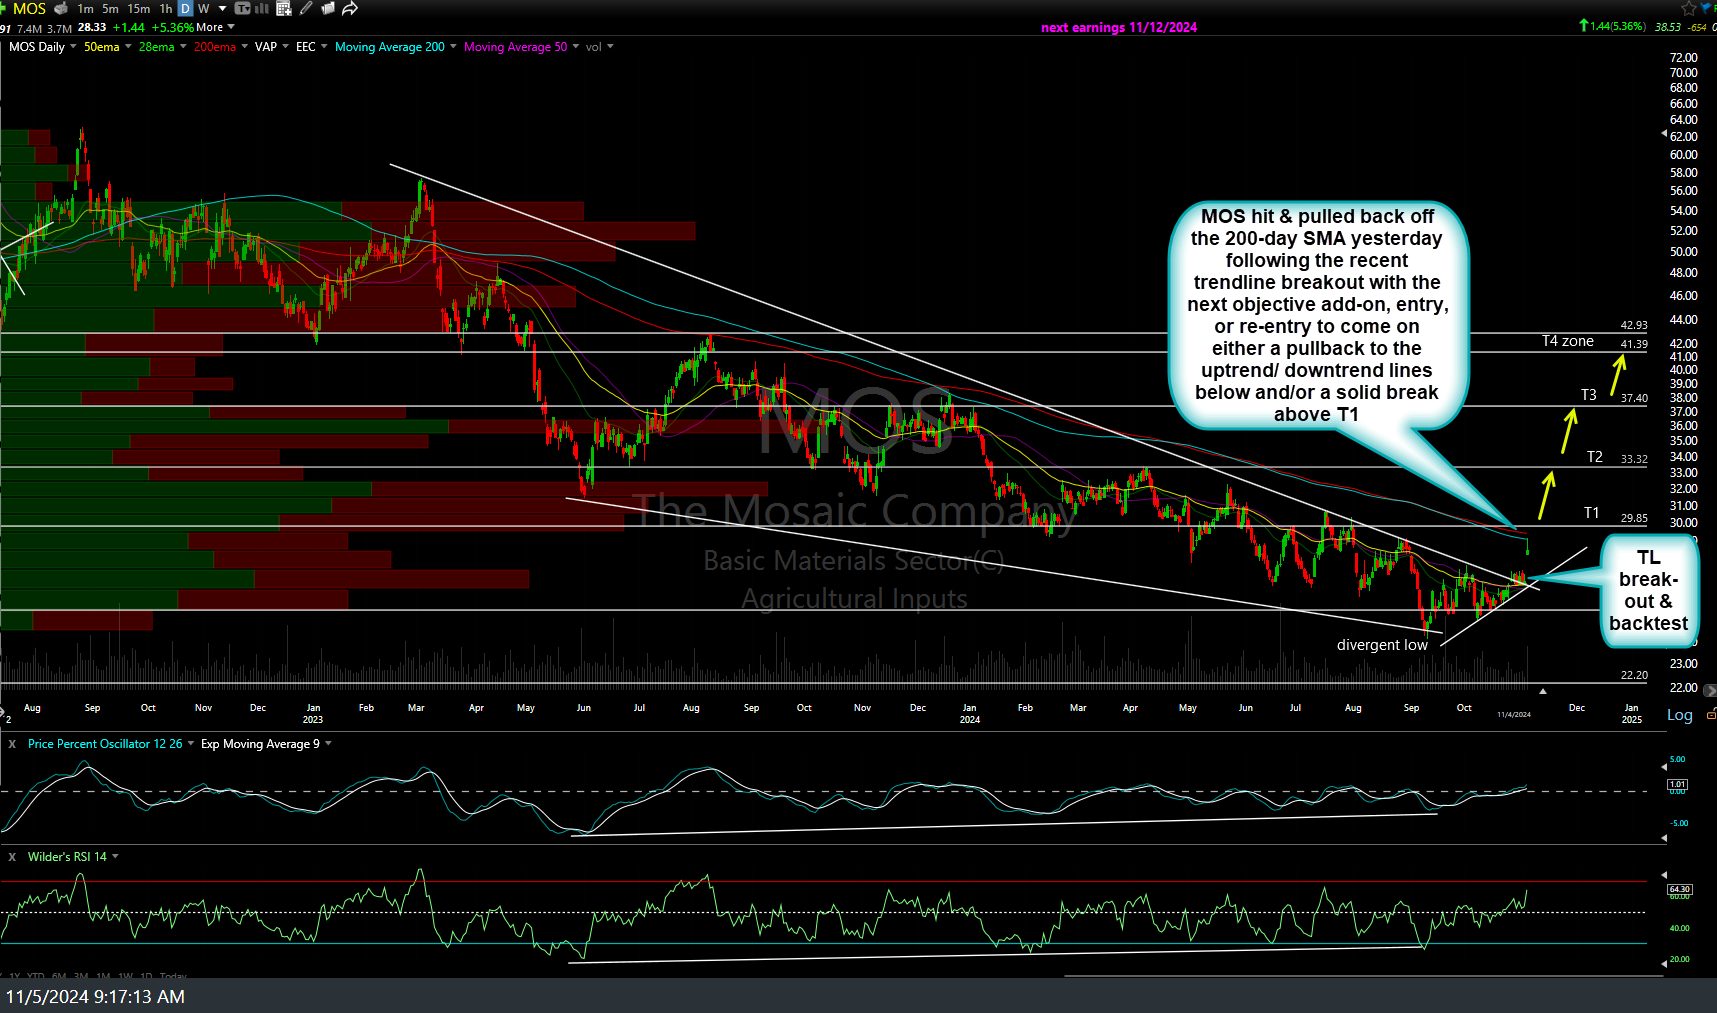This screenshot has width=1717, height=1013.
Task: Click the chart templates folder icon
Action: click(x=328, y=8)
